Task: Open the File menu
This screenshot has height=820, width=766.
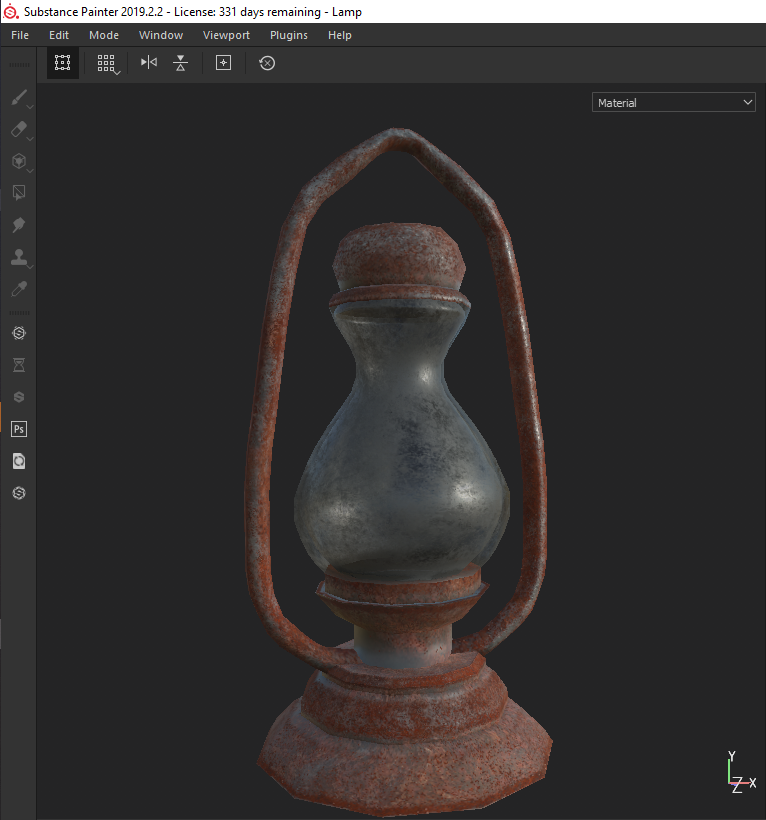Action: [20, 35]
